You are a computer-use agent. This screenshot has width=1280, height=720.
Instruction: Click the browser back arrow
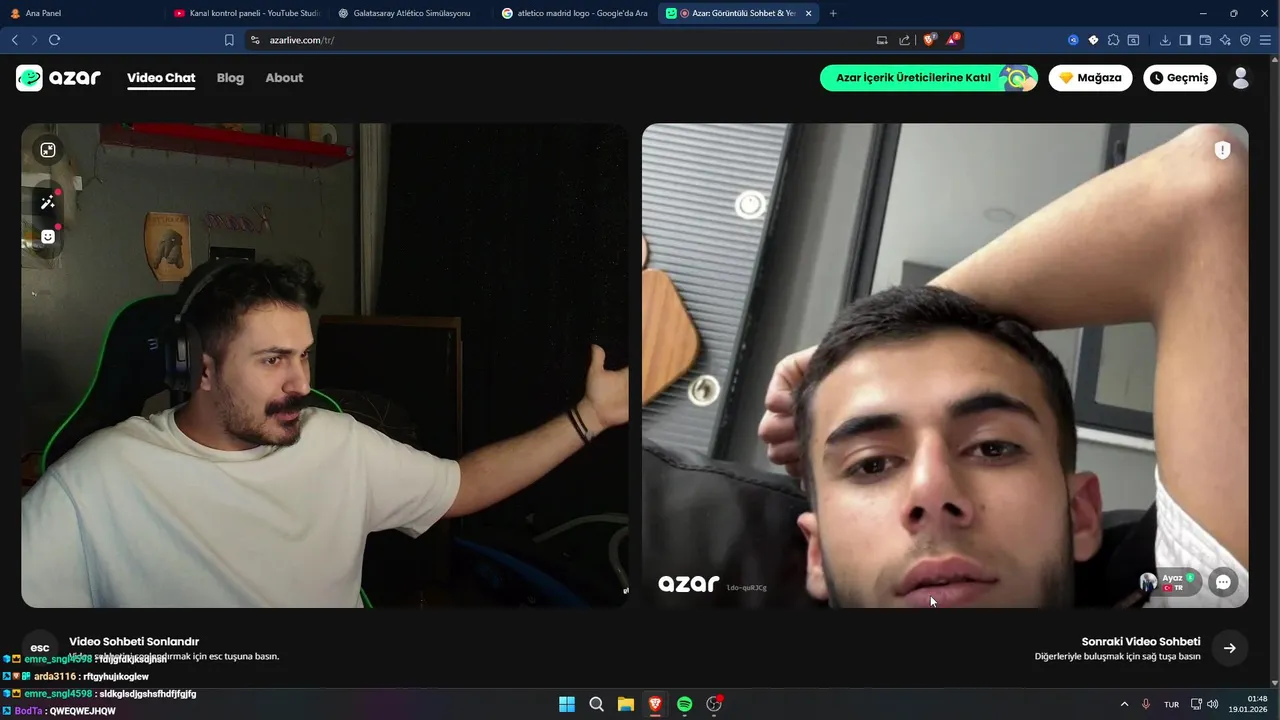click(x=15, y=40)
